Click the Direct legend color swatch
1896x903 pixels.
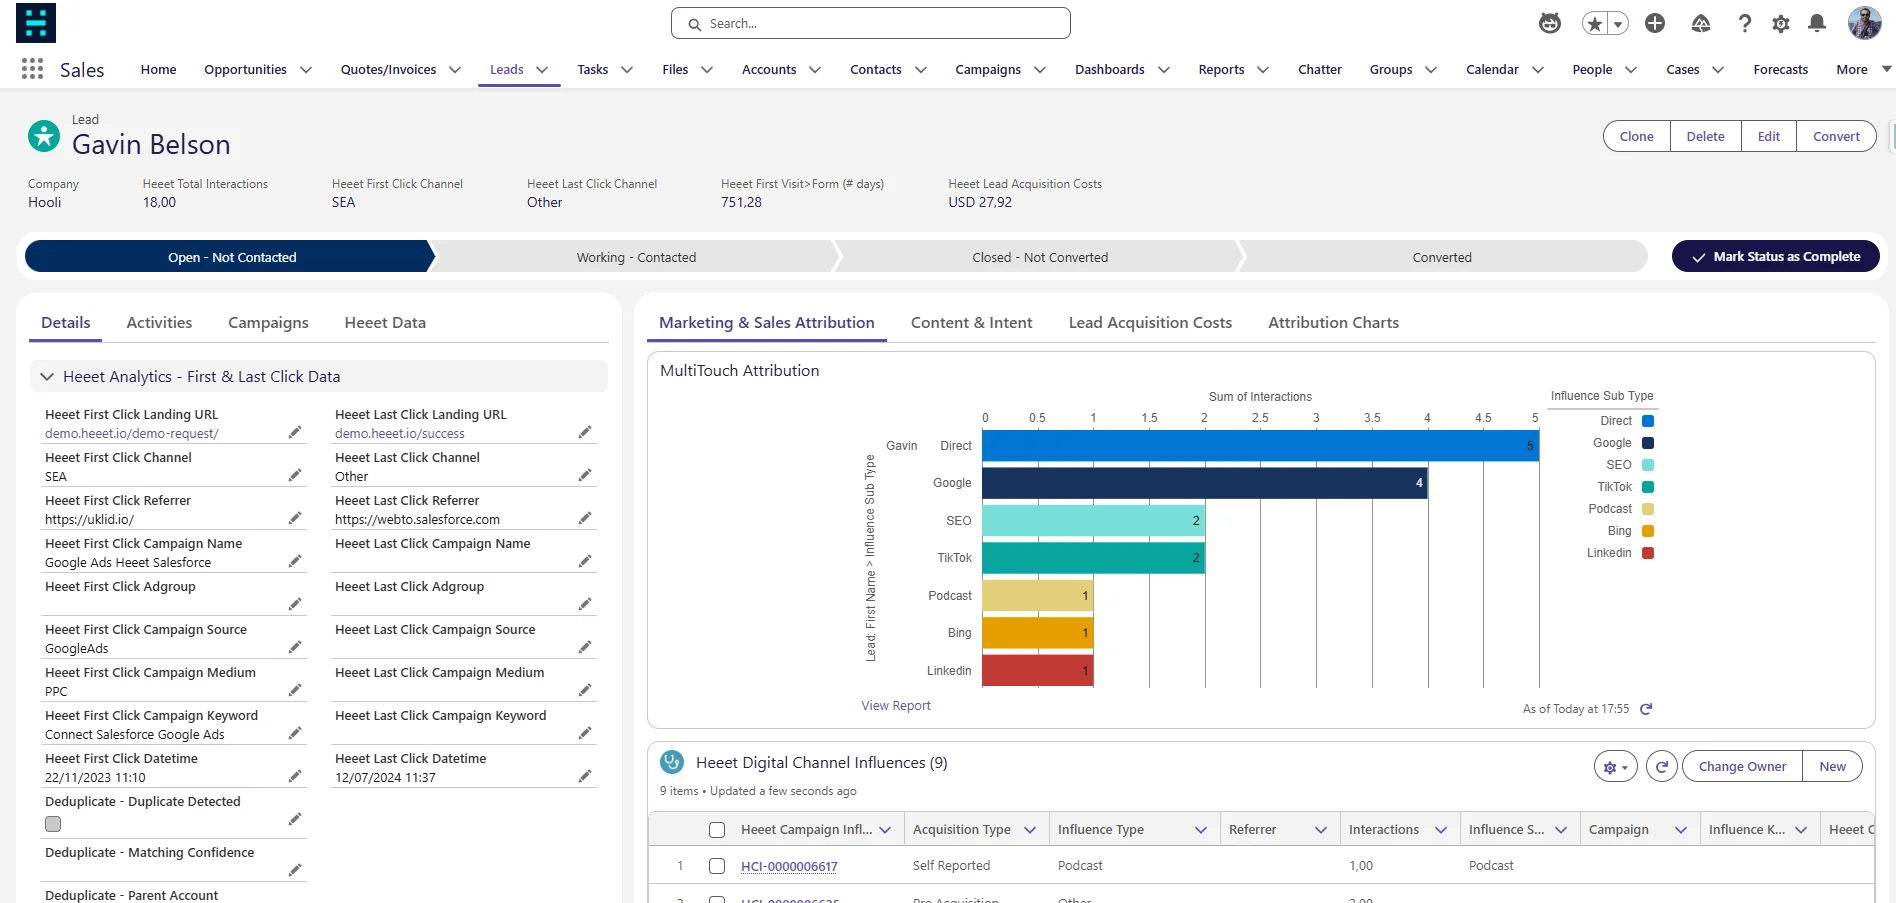pyautogui.click(x=1648, y=421)
